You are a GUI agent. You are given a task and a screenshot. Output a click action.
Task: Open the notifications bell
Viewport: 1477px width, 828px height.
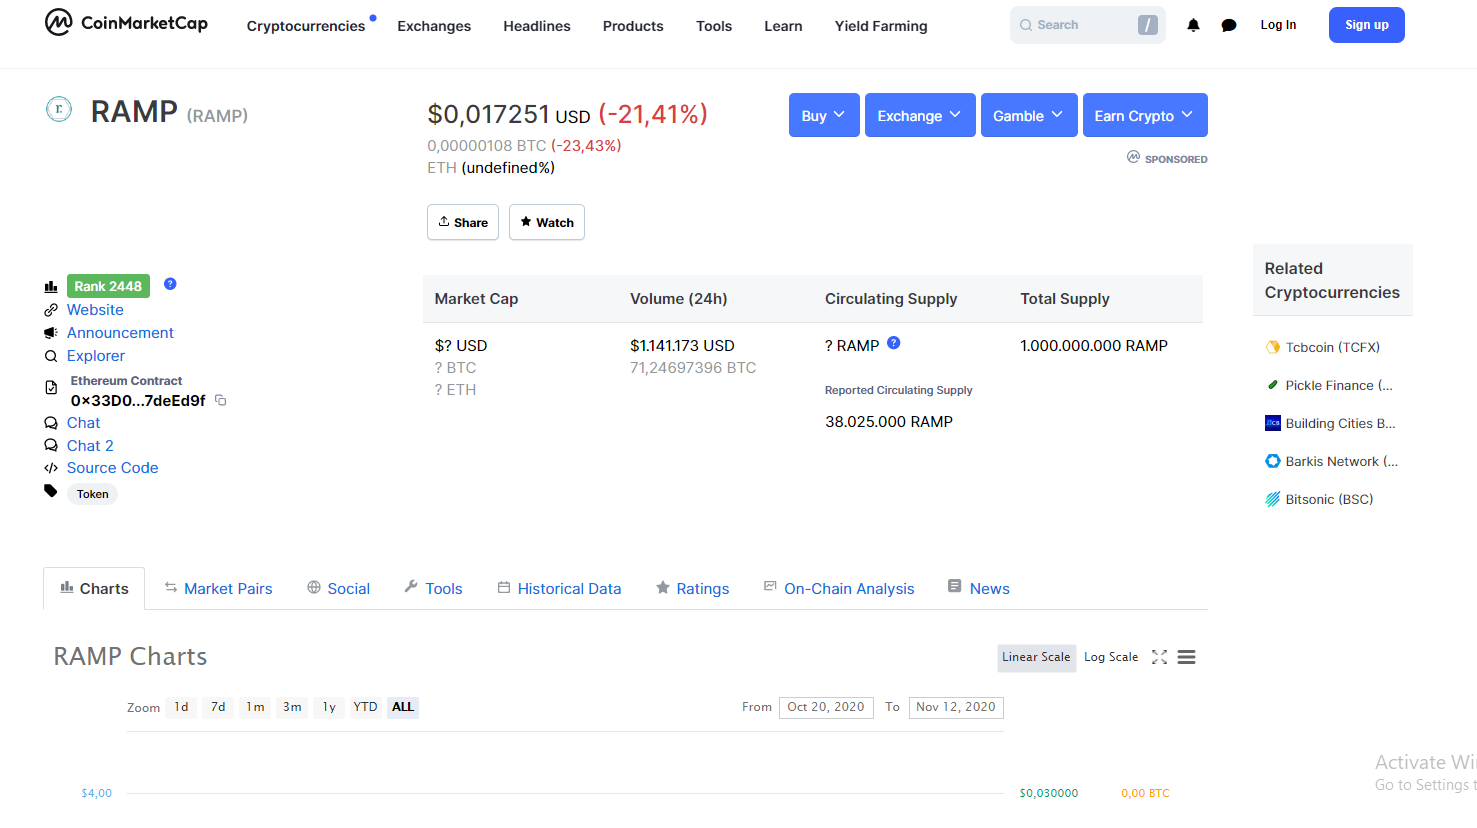(1193, 25)
